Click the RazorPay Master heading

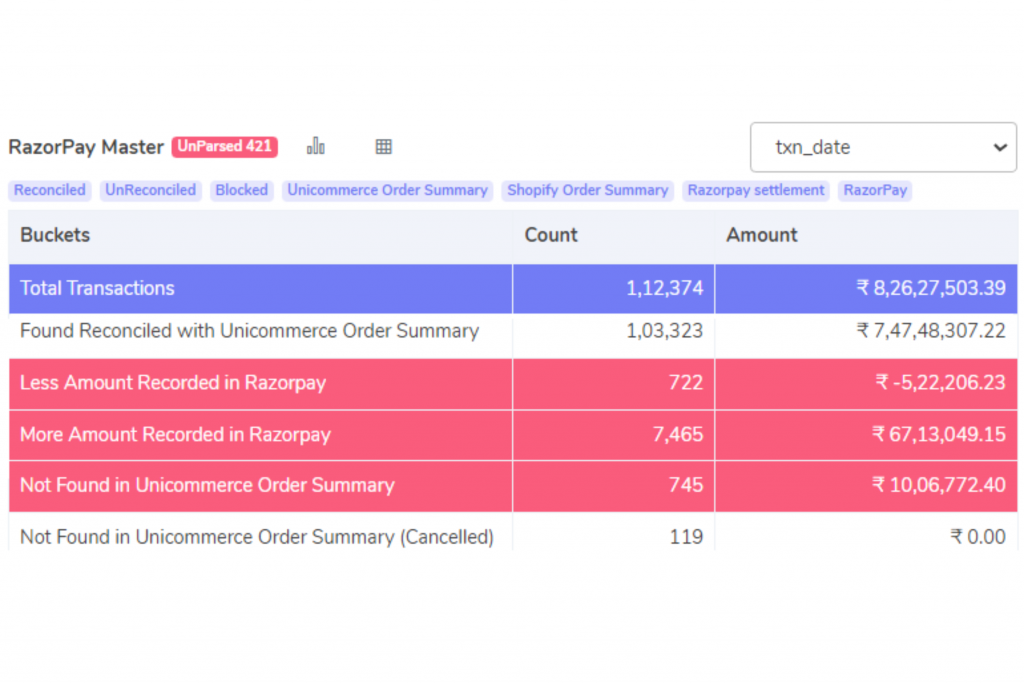pos(86,148)
